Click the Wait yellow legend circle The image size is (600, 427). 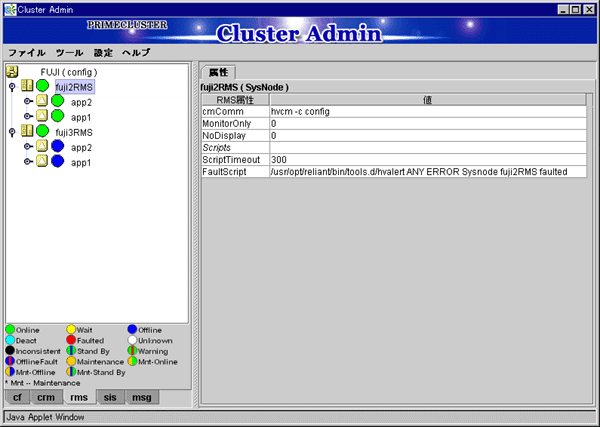[x=71, y=329]
